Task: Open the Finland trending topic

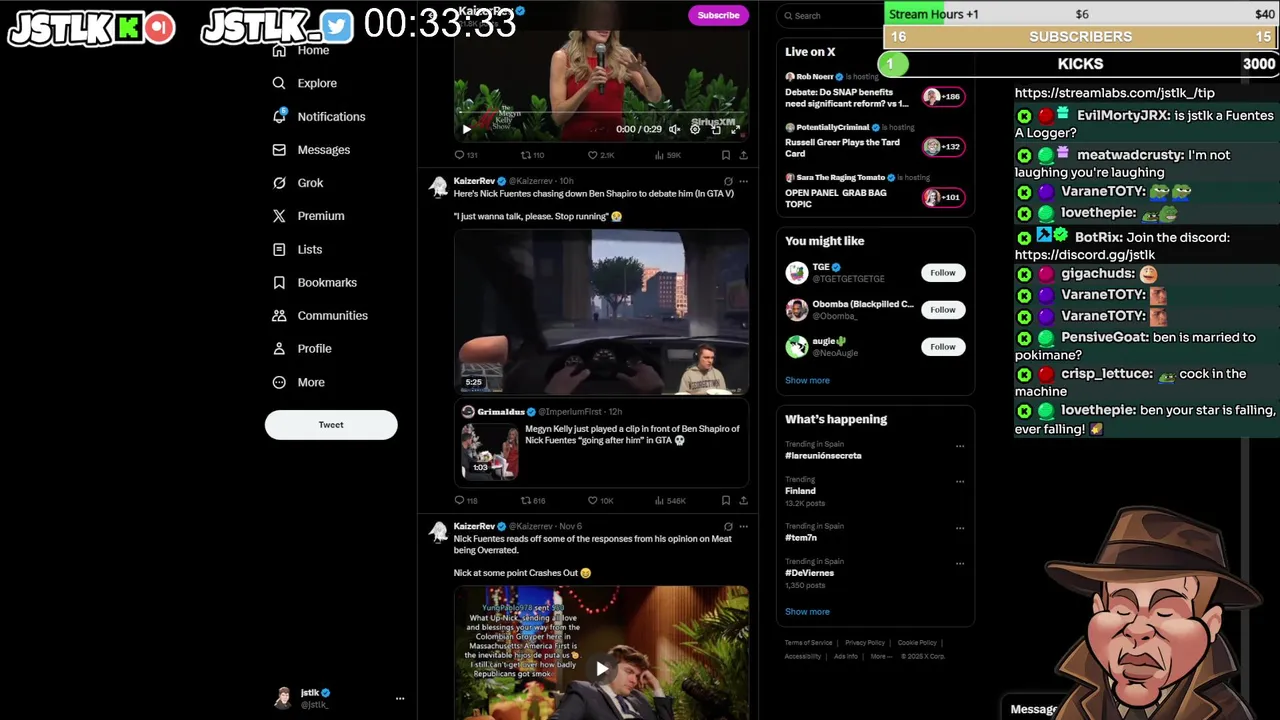Action: pyautogui.click(x=800, y=491)
